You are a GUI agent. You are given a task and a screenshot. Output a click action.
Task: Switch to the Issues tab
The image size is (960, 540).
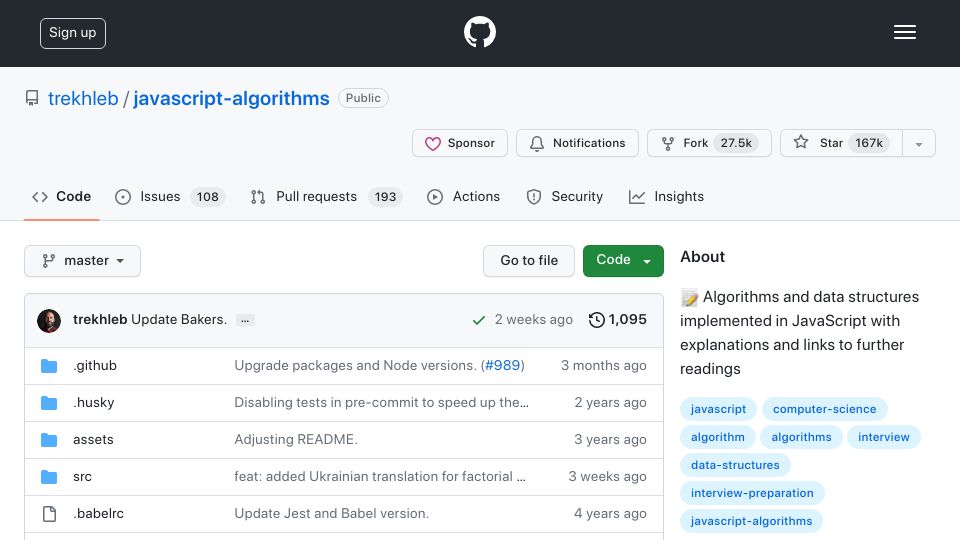170,197
